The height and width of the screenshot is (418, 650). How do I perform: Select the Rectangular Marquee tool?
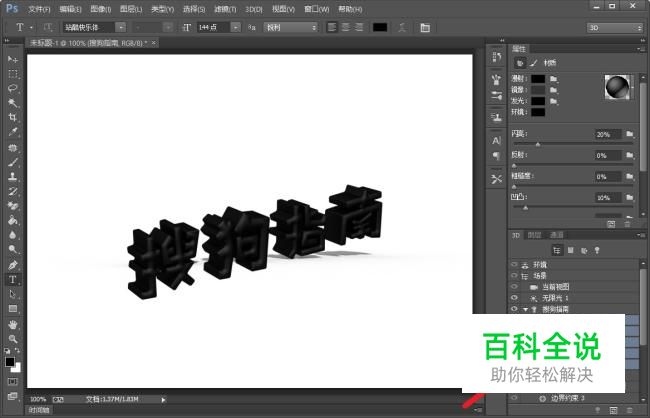(x=13, y=74)
